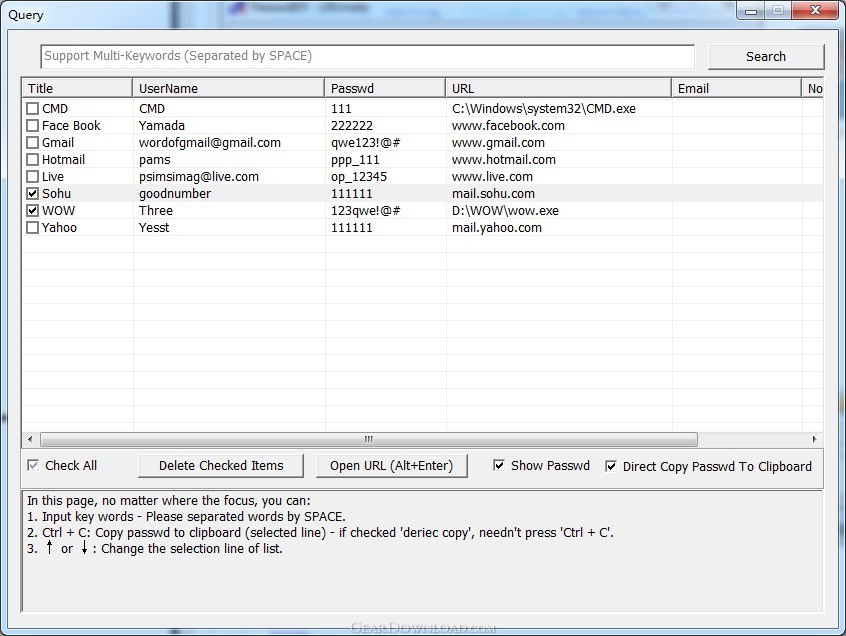846x636 pixels.
Task: Select the Face Book title text
Action: [x=71, y=126]
